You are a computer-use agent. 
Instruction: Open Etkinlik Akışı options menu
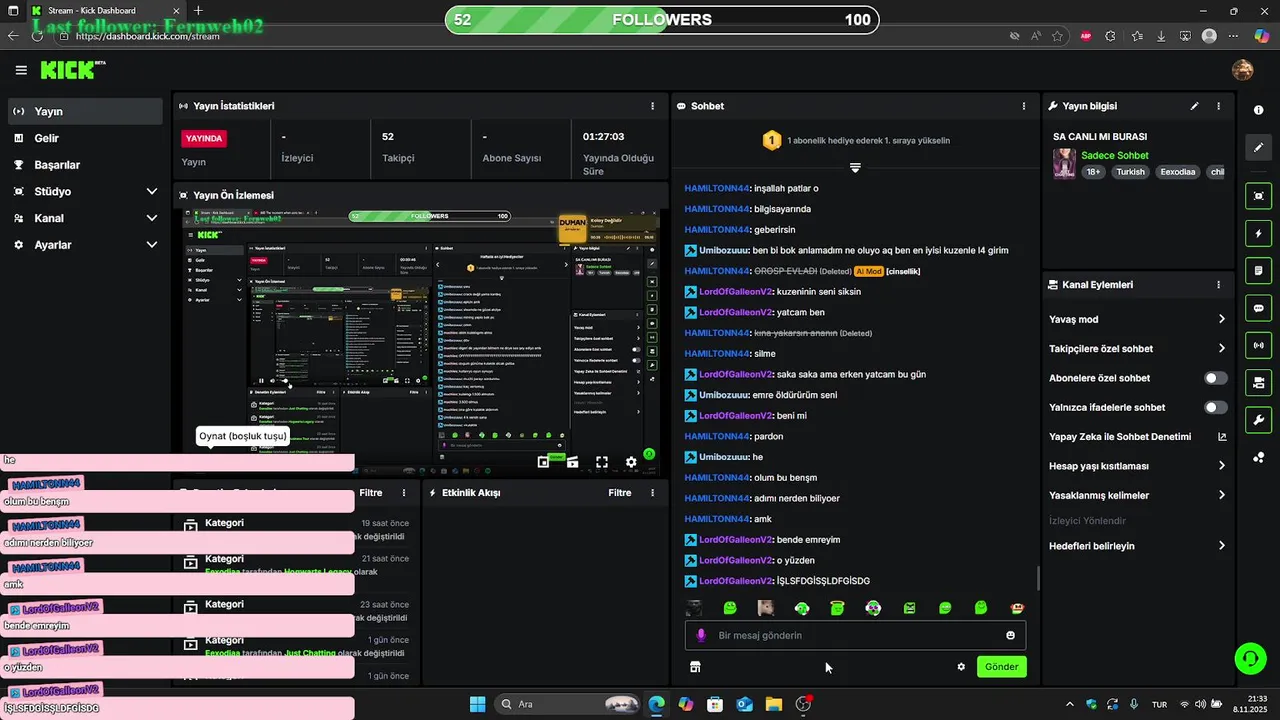point(653,493)
